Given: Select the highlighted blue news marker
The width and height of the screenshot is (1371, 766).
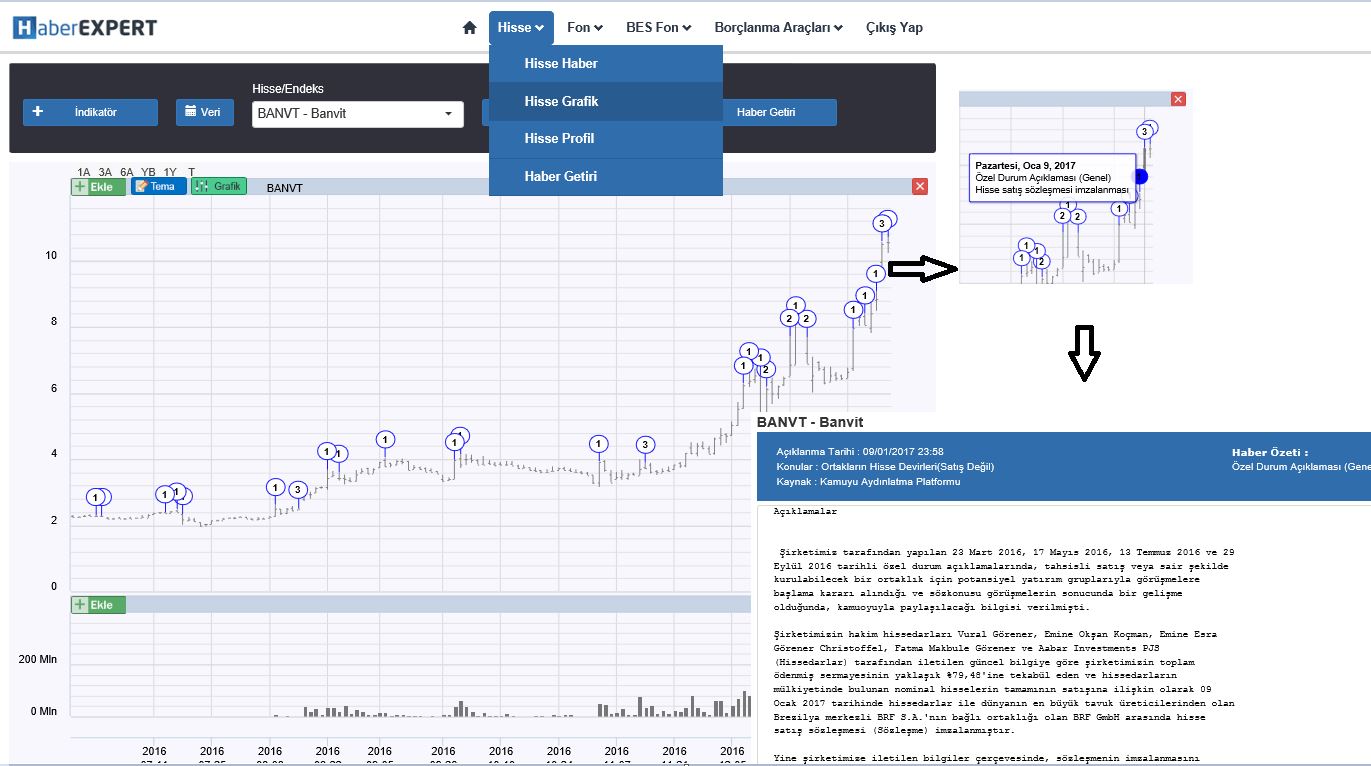Looking at the screenshot, I should pyautogui.click(x=1141, y=176).
